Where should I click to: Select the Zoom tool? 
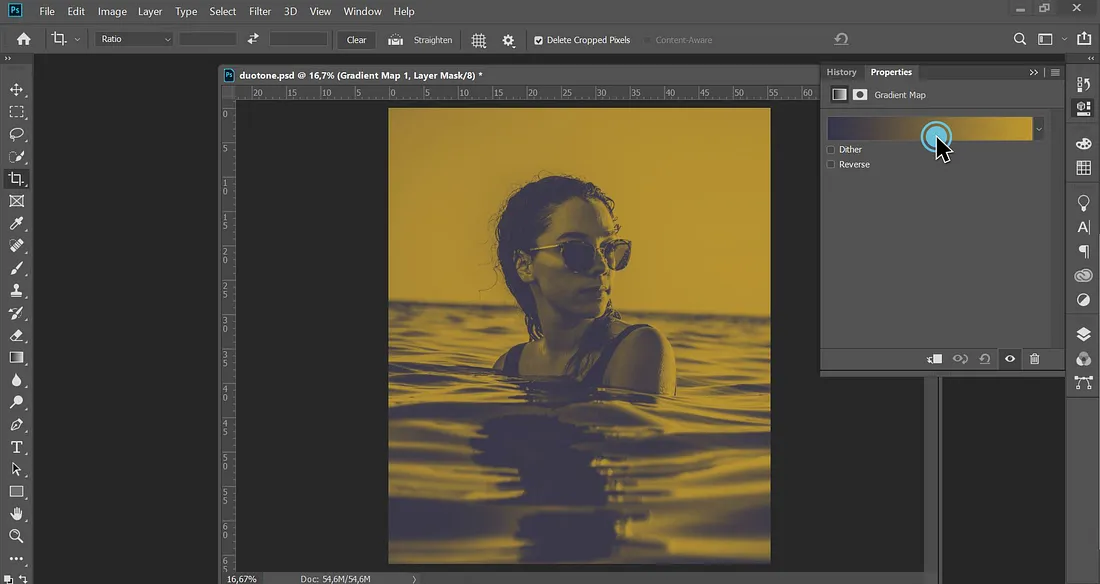(x=16, y=536)
